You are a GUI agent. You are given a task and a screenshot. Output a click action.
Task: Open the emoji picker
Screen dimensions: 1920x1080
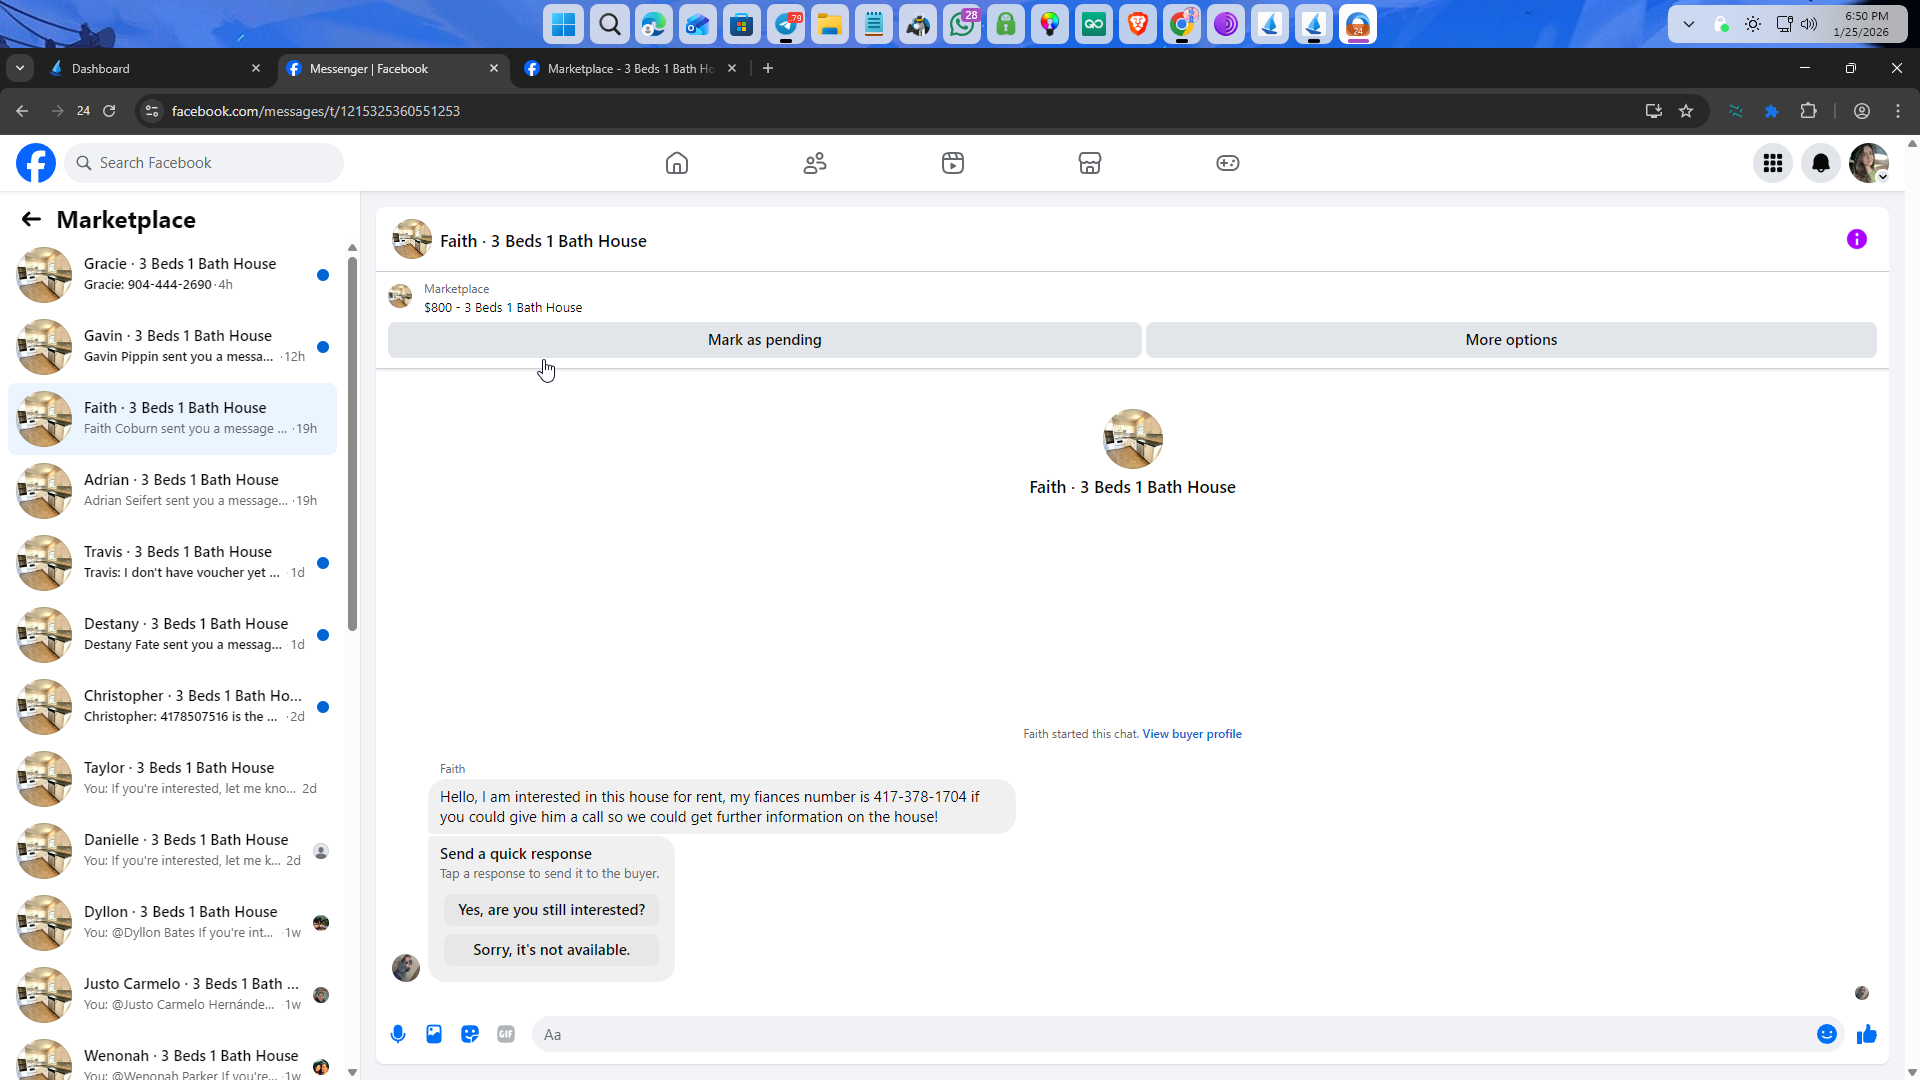tap(1827, 1034)
